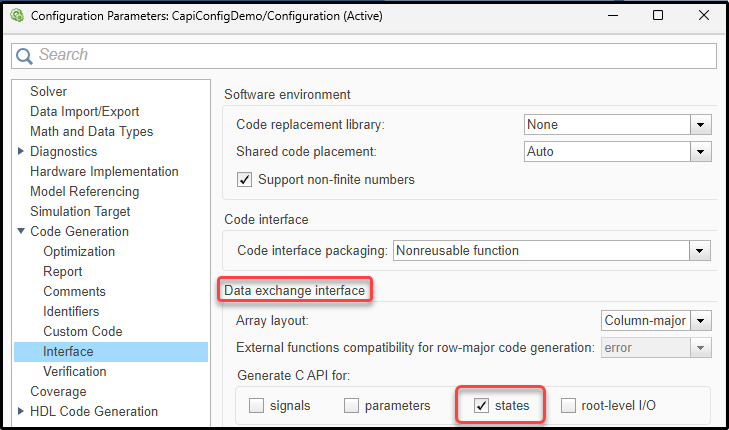Collapse the Code Generation tree node
Screen dimensions: 729x430
pos(22,232)
